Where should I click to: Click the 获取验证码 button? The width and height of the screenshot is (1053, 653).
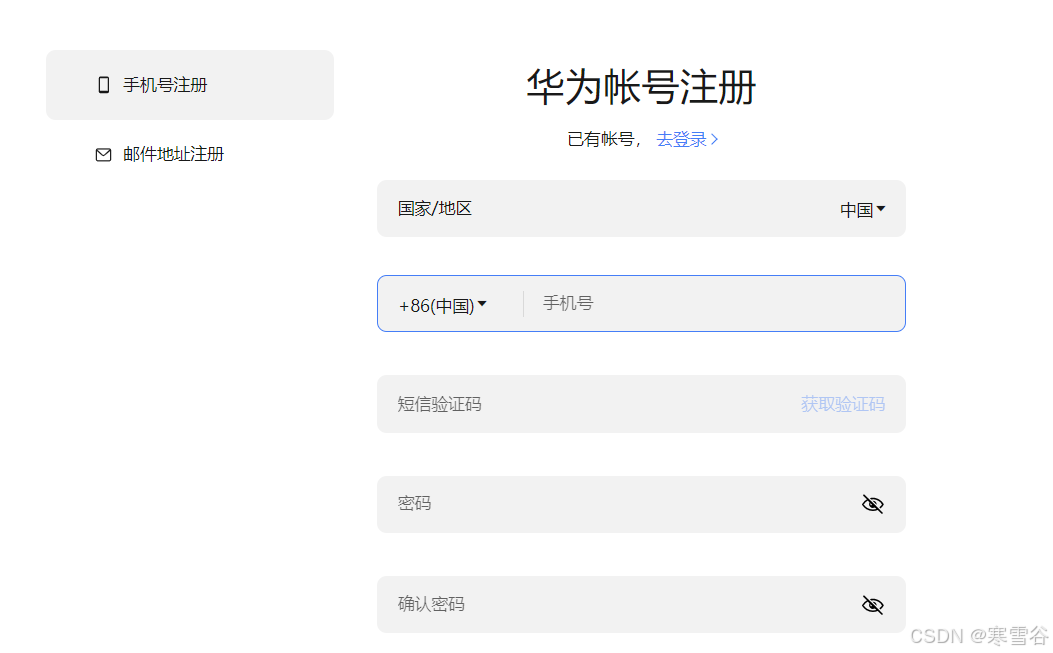[x=842, y=404]
